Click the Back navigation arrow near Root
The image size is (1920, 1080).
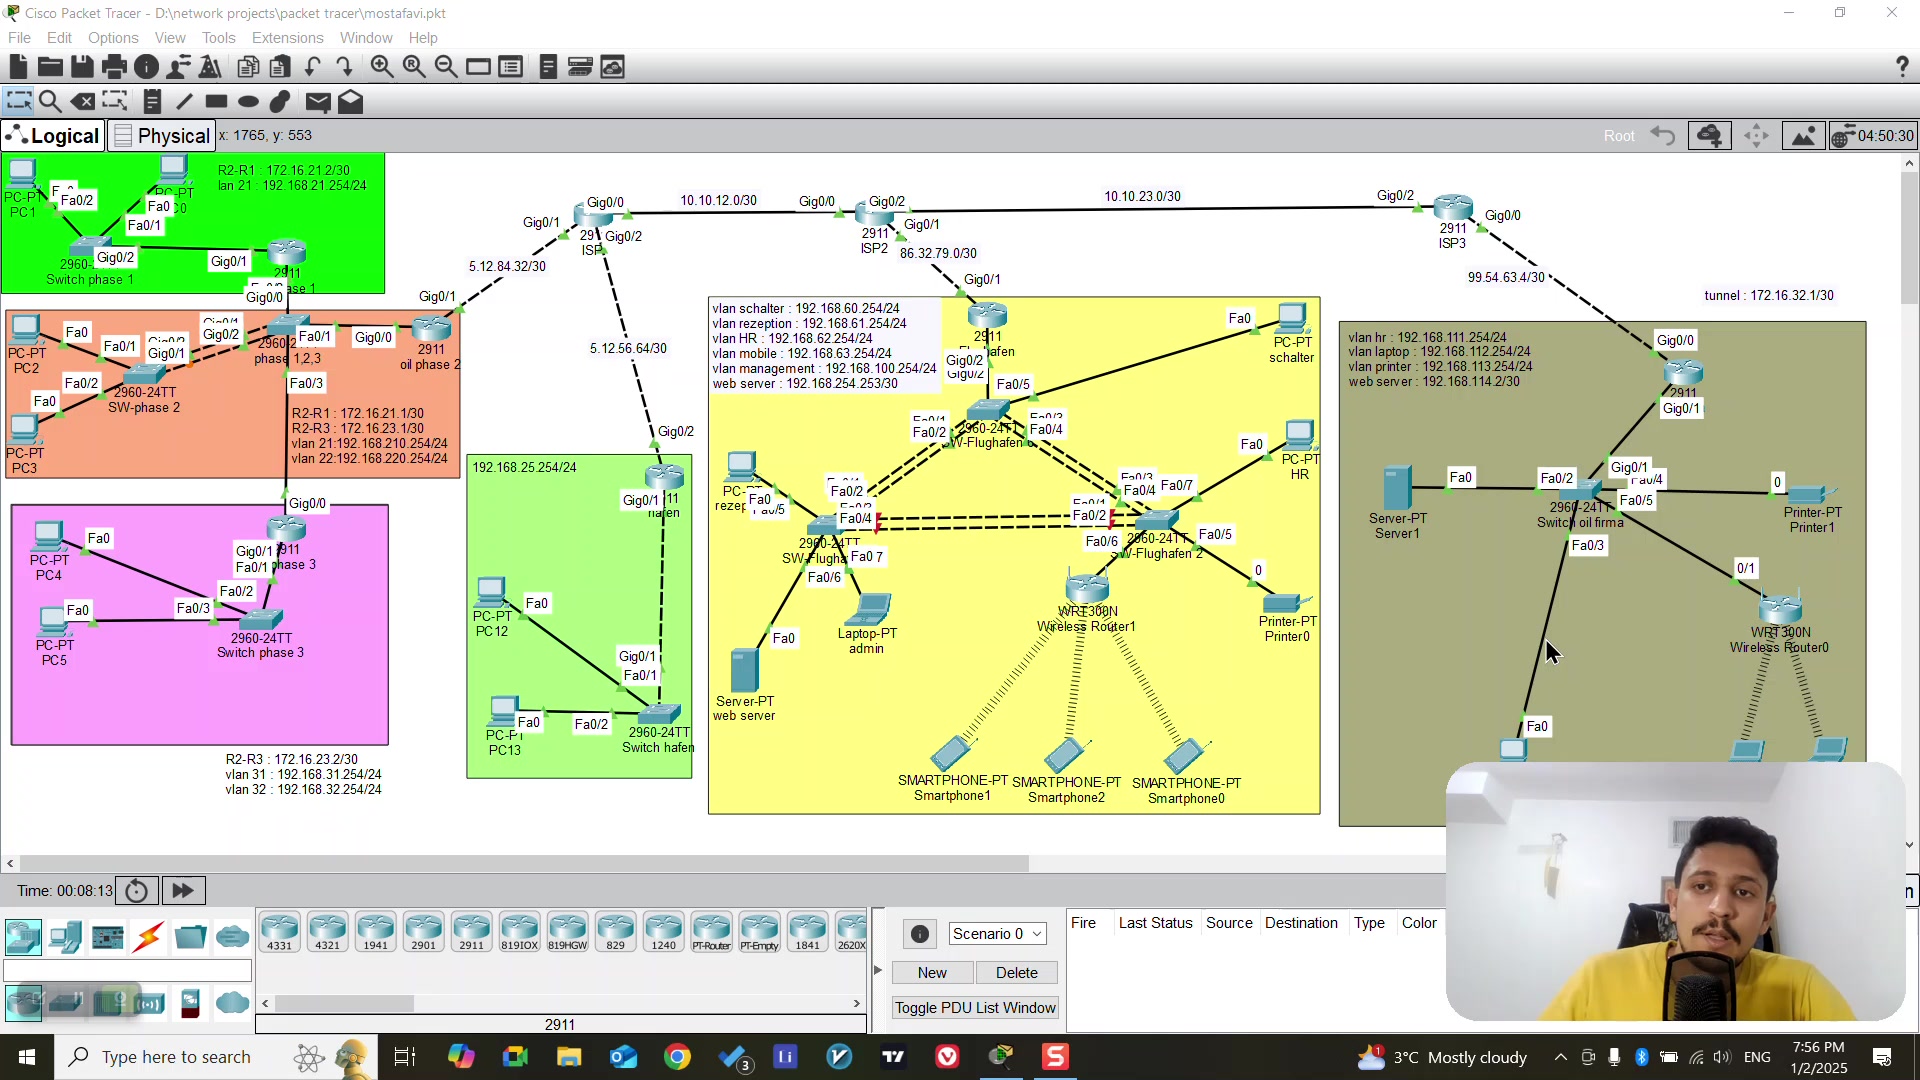point(1663,136)
